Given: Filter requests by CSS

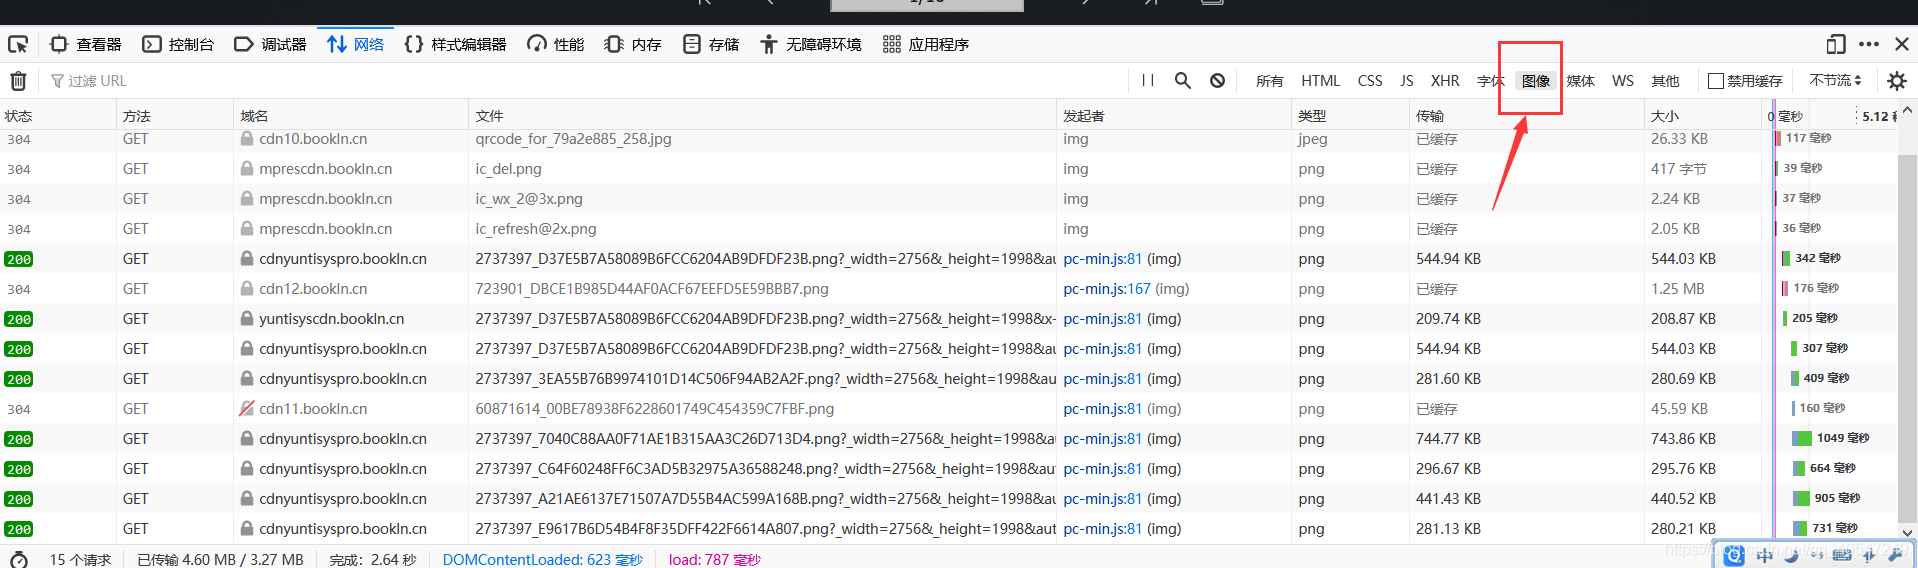Looking at the screenshot, I should point(1370,81).
